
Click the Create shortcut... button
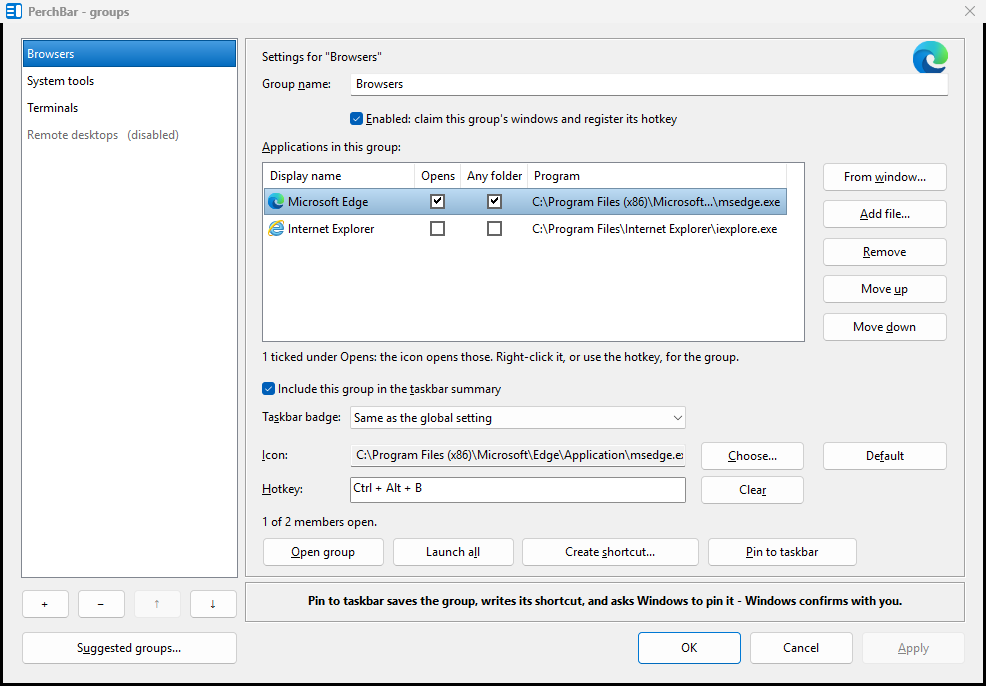coord(611,552)
